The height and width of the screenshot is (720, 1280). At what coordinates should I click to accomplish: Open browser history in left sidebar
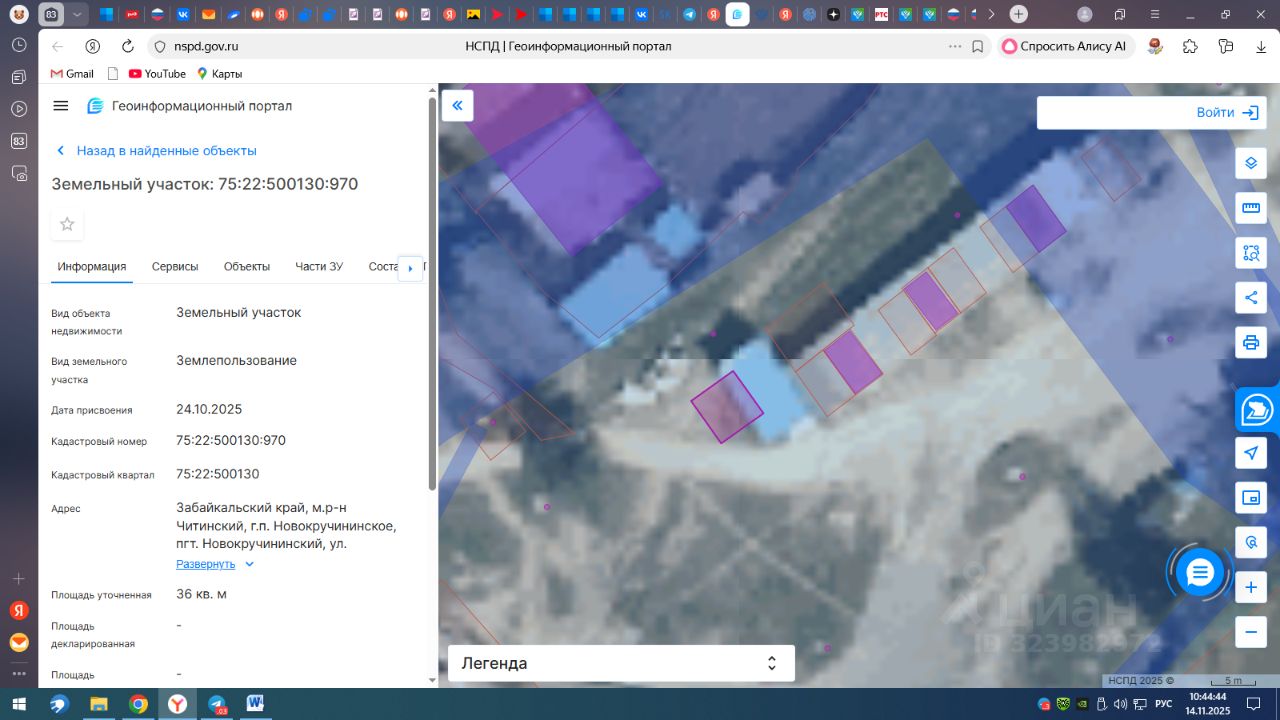(x=18, y=45)
